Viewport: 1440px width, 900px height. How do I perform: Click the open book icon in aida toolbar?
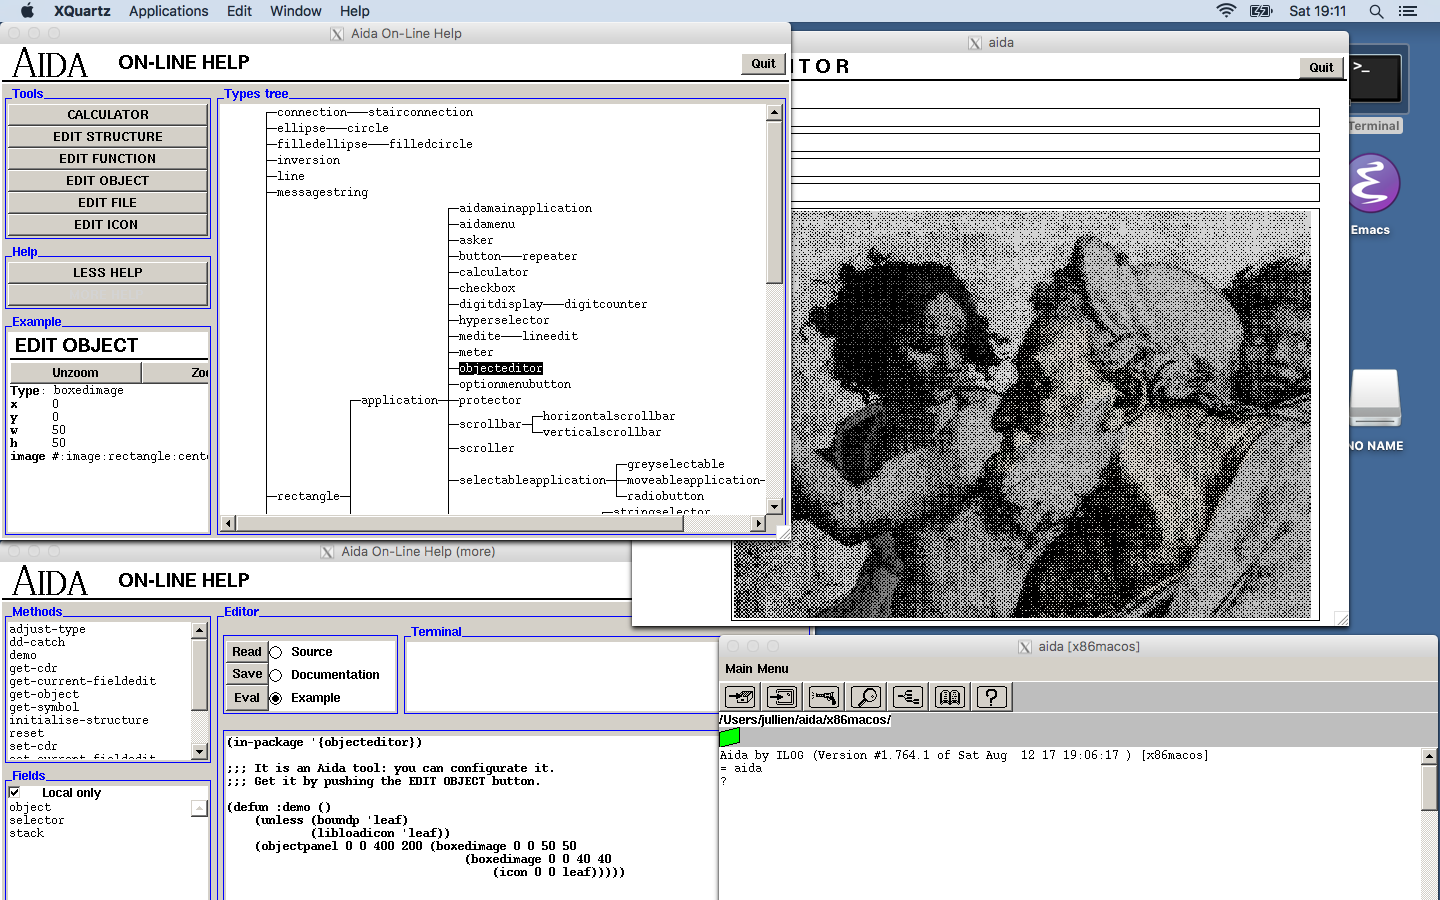(x=950, y=697)
